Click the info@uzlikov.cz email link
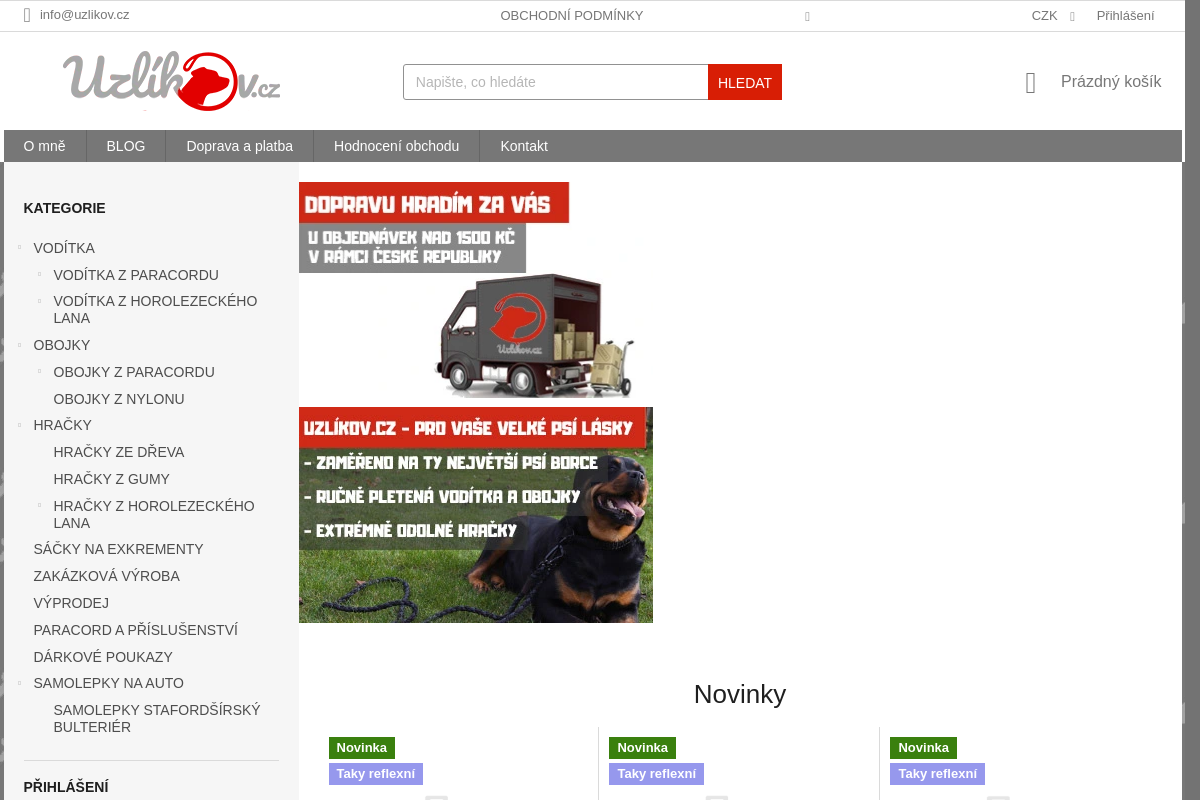This screenshot has width=1200, height=800. (85, 15)
